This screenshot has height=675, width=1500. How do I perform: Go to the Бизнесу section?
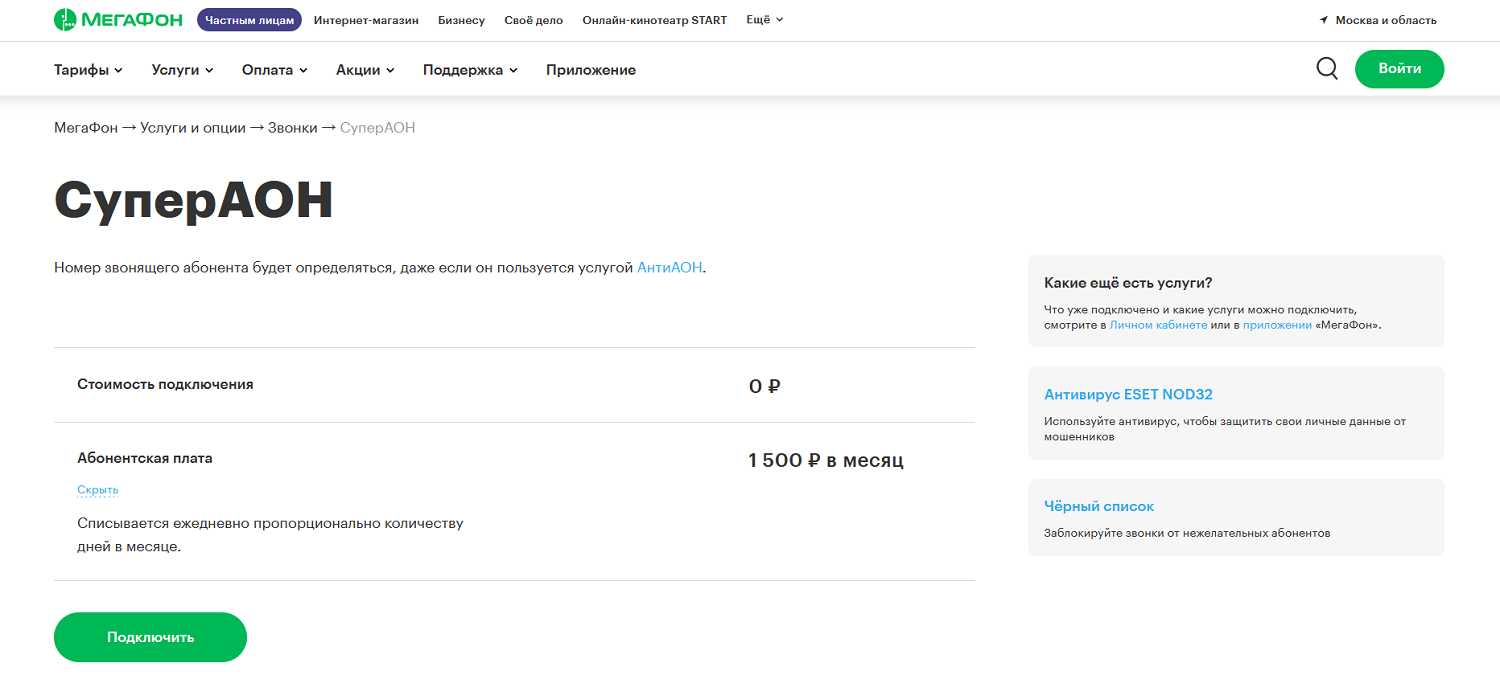coord(461,20)
